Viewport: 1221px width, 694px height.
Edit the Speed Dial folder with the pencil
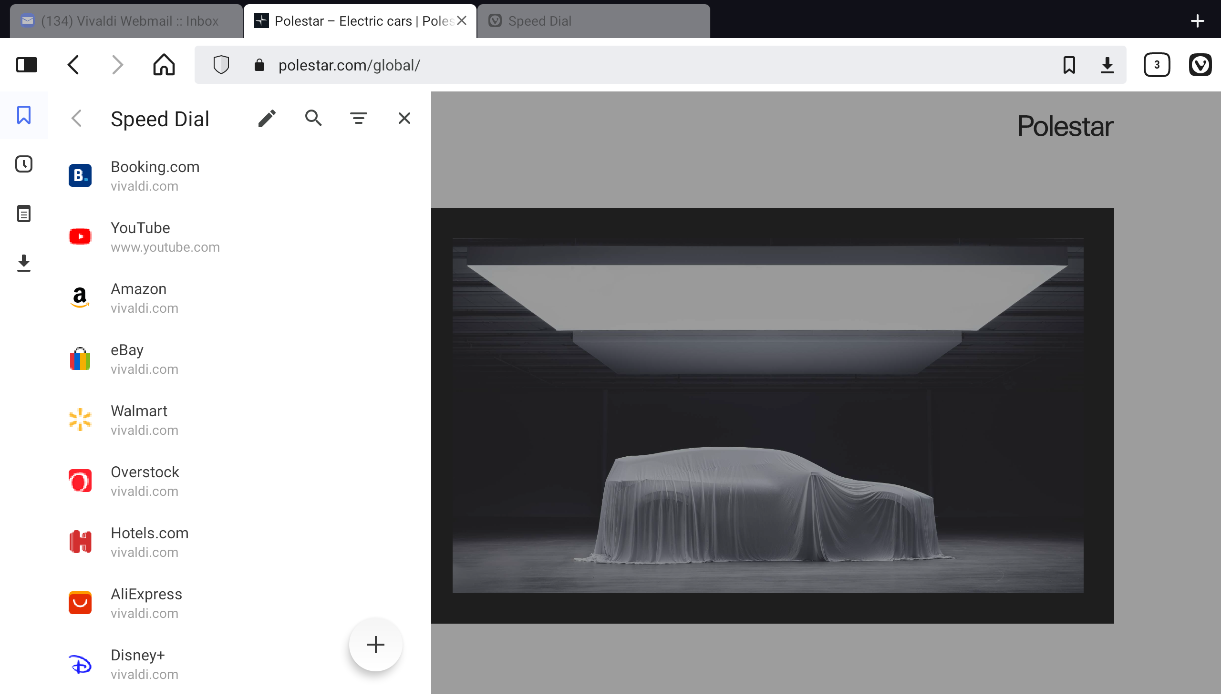267,118
